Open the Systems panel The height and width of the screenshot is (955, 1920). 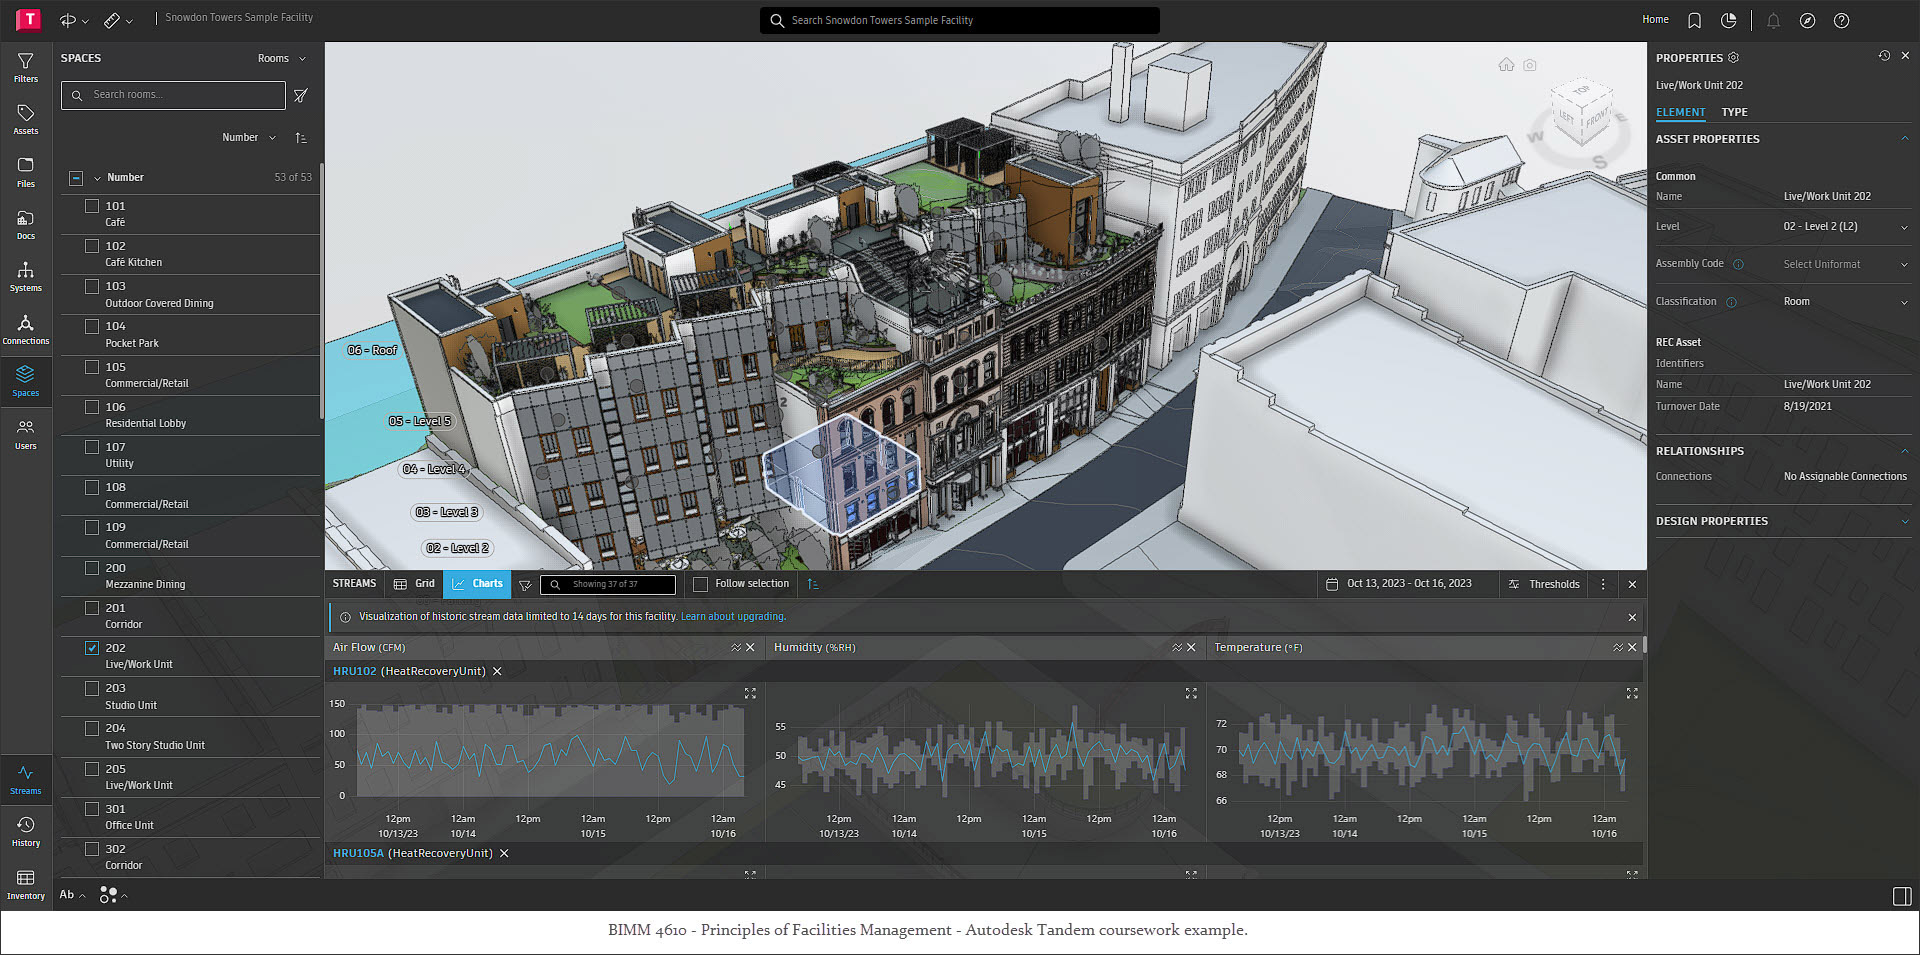point(26,276)
